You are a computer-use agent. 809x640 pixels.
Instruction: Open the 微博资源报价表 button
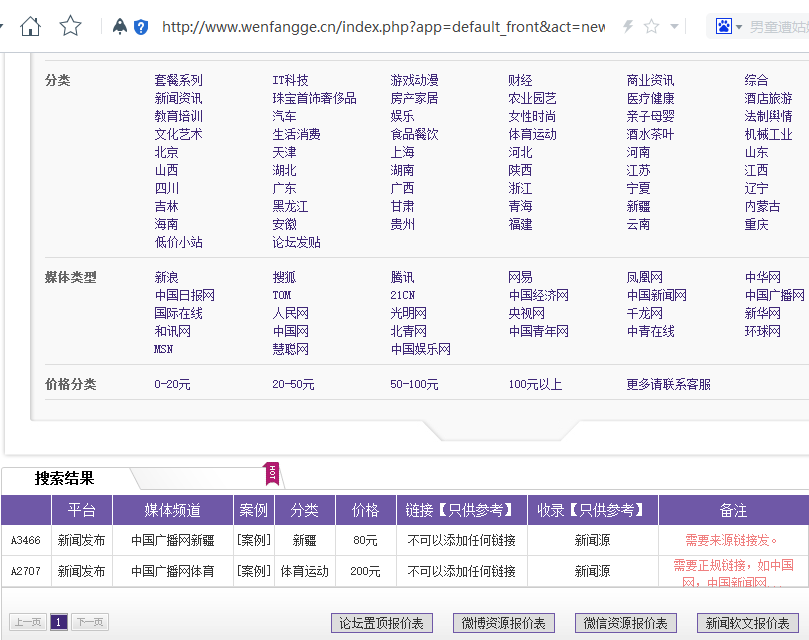point(504,623)
